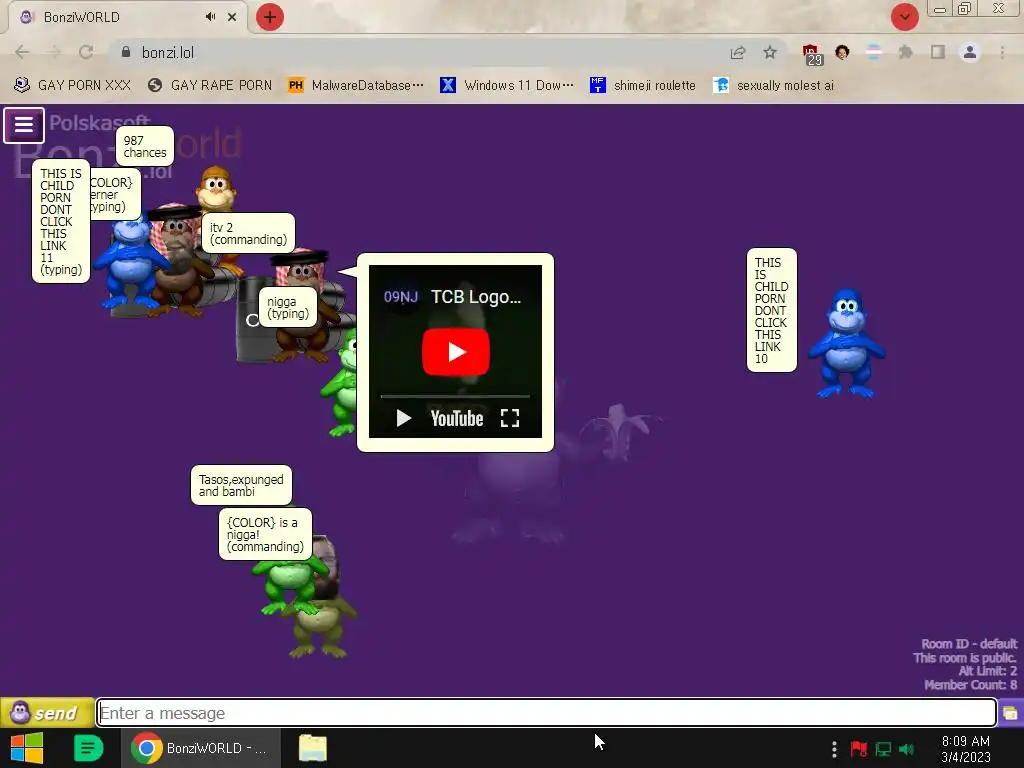Viewport: 1024px width, 768px height.
Task: Open the Windows 11 Dow… bookmark
Action: coord(507,85)
